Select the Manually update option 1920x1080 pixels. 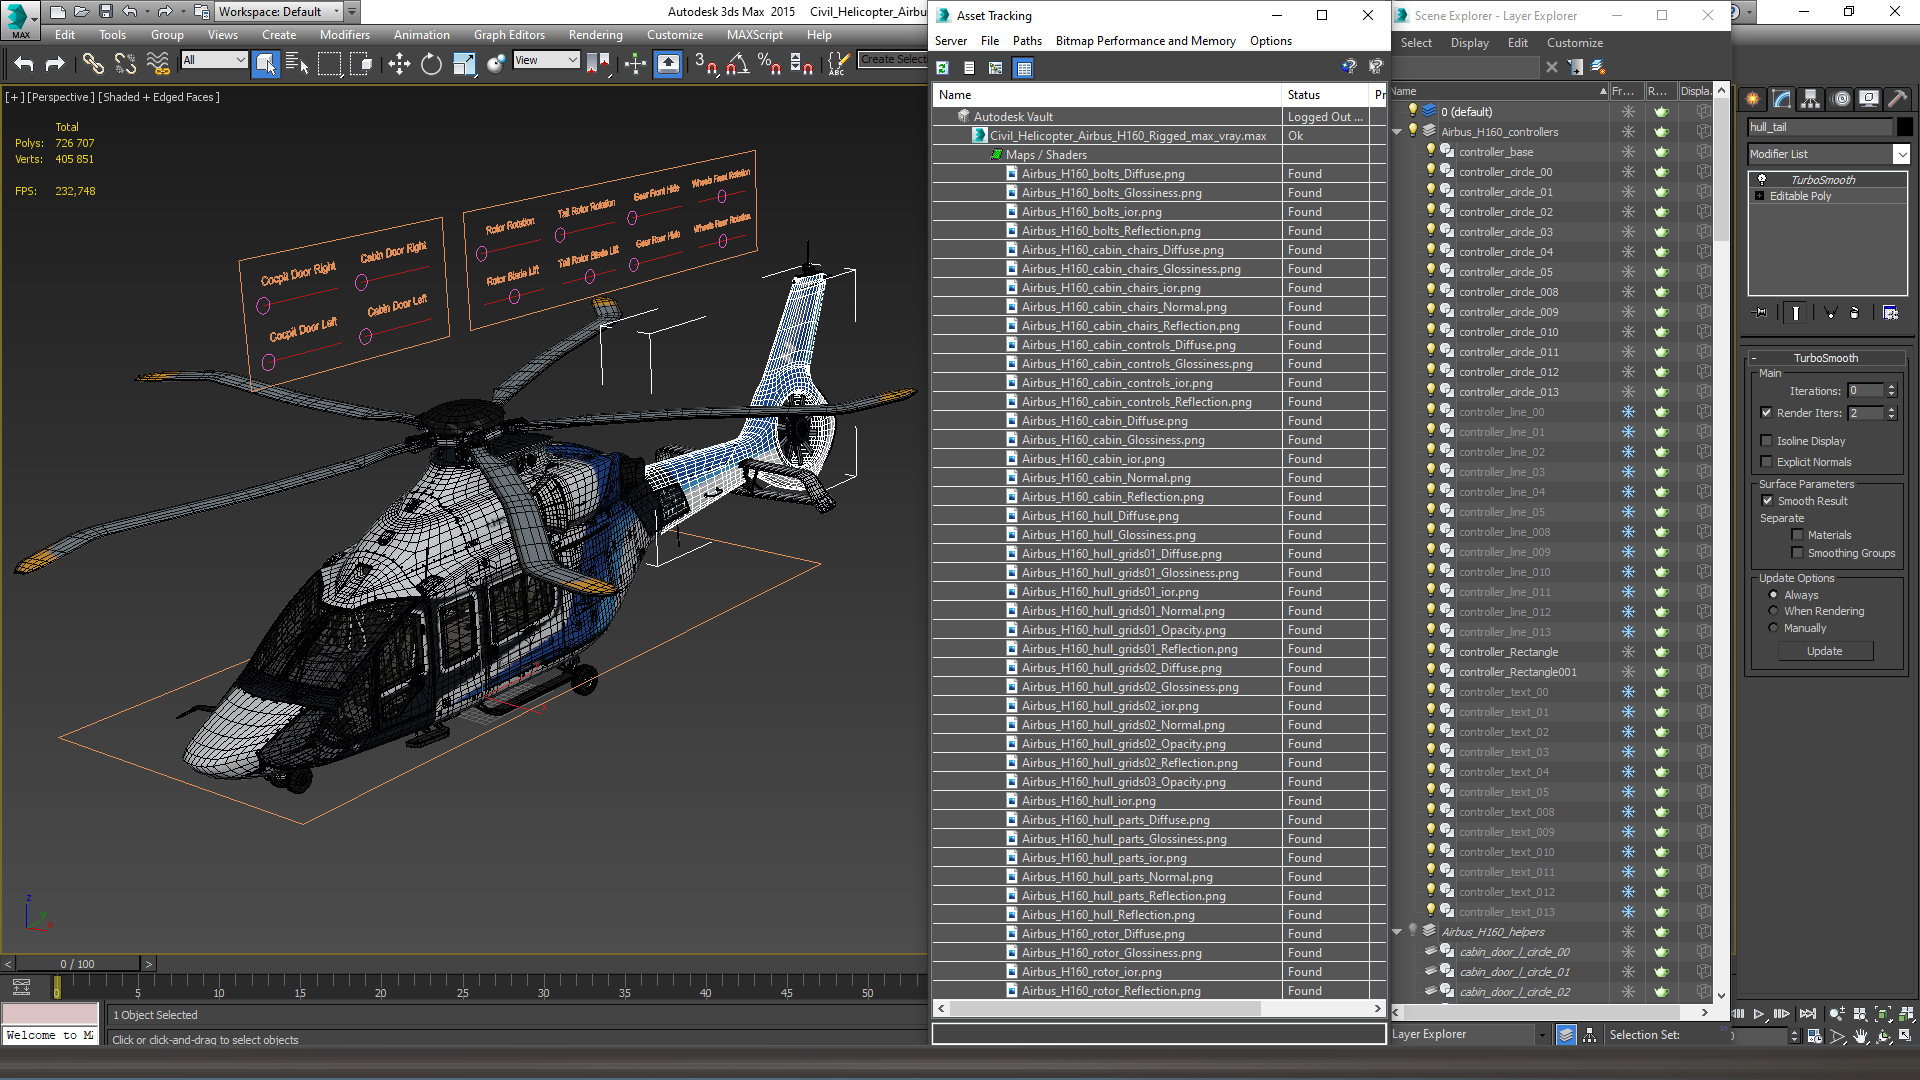click(1774, 628)
